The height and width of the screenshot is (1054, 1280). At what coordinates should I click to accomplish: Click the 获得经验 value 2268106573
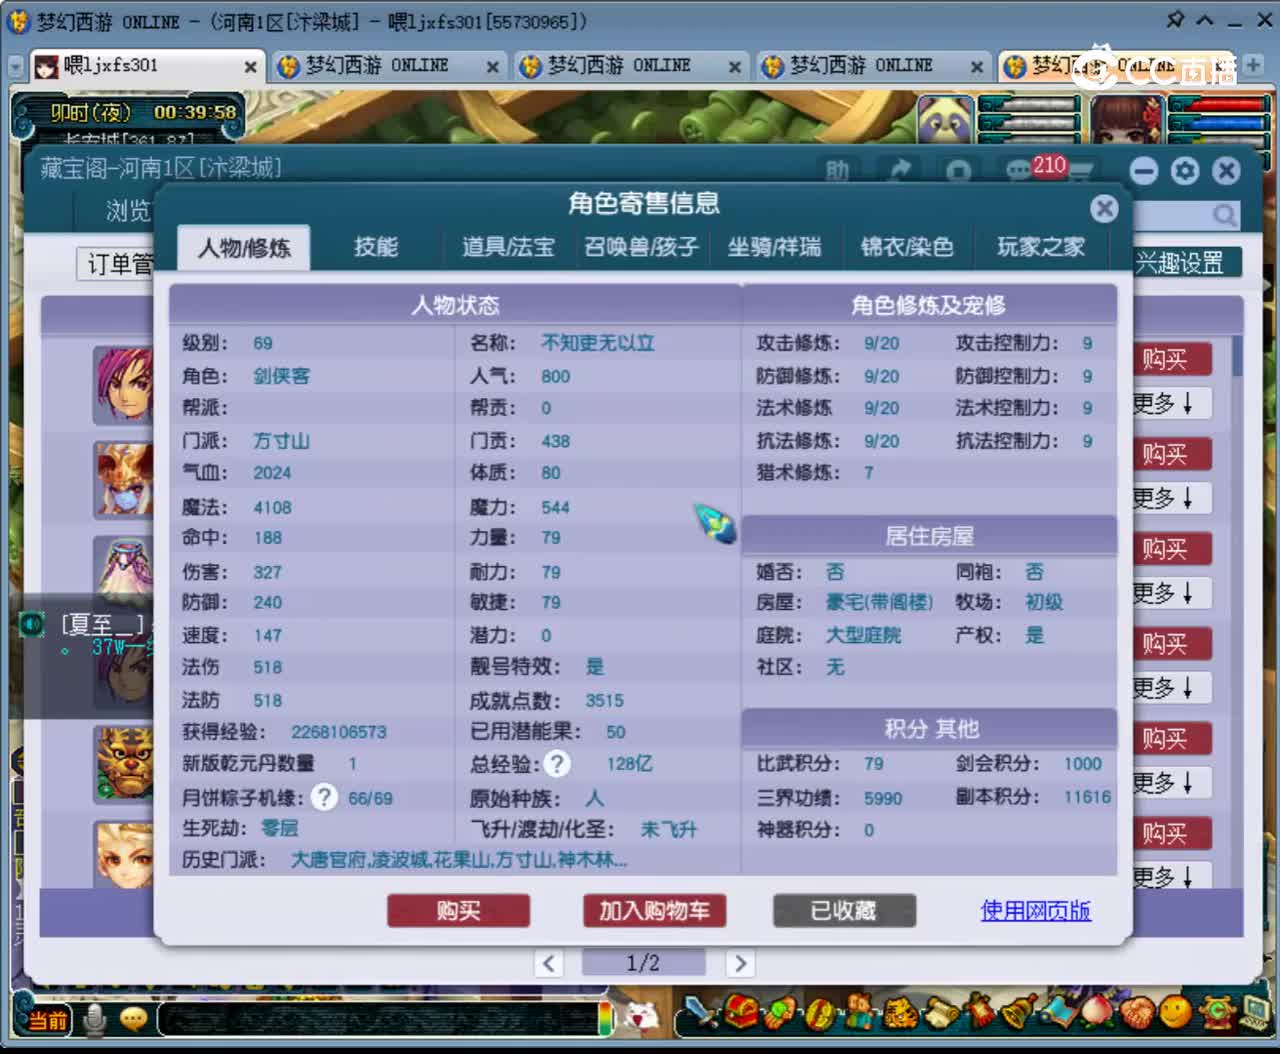click(338, 732)
